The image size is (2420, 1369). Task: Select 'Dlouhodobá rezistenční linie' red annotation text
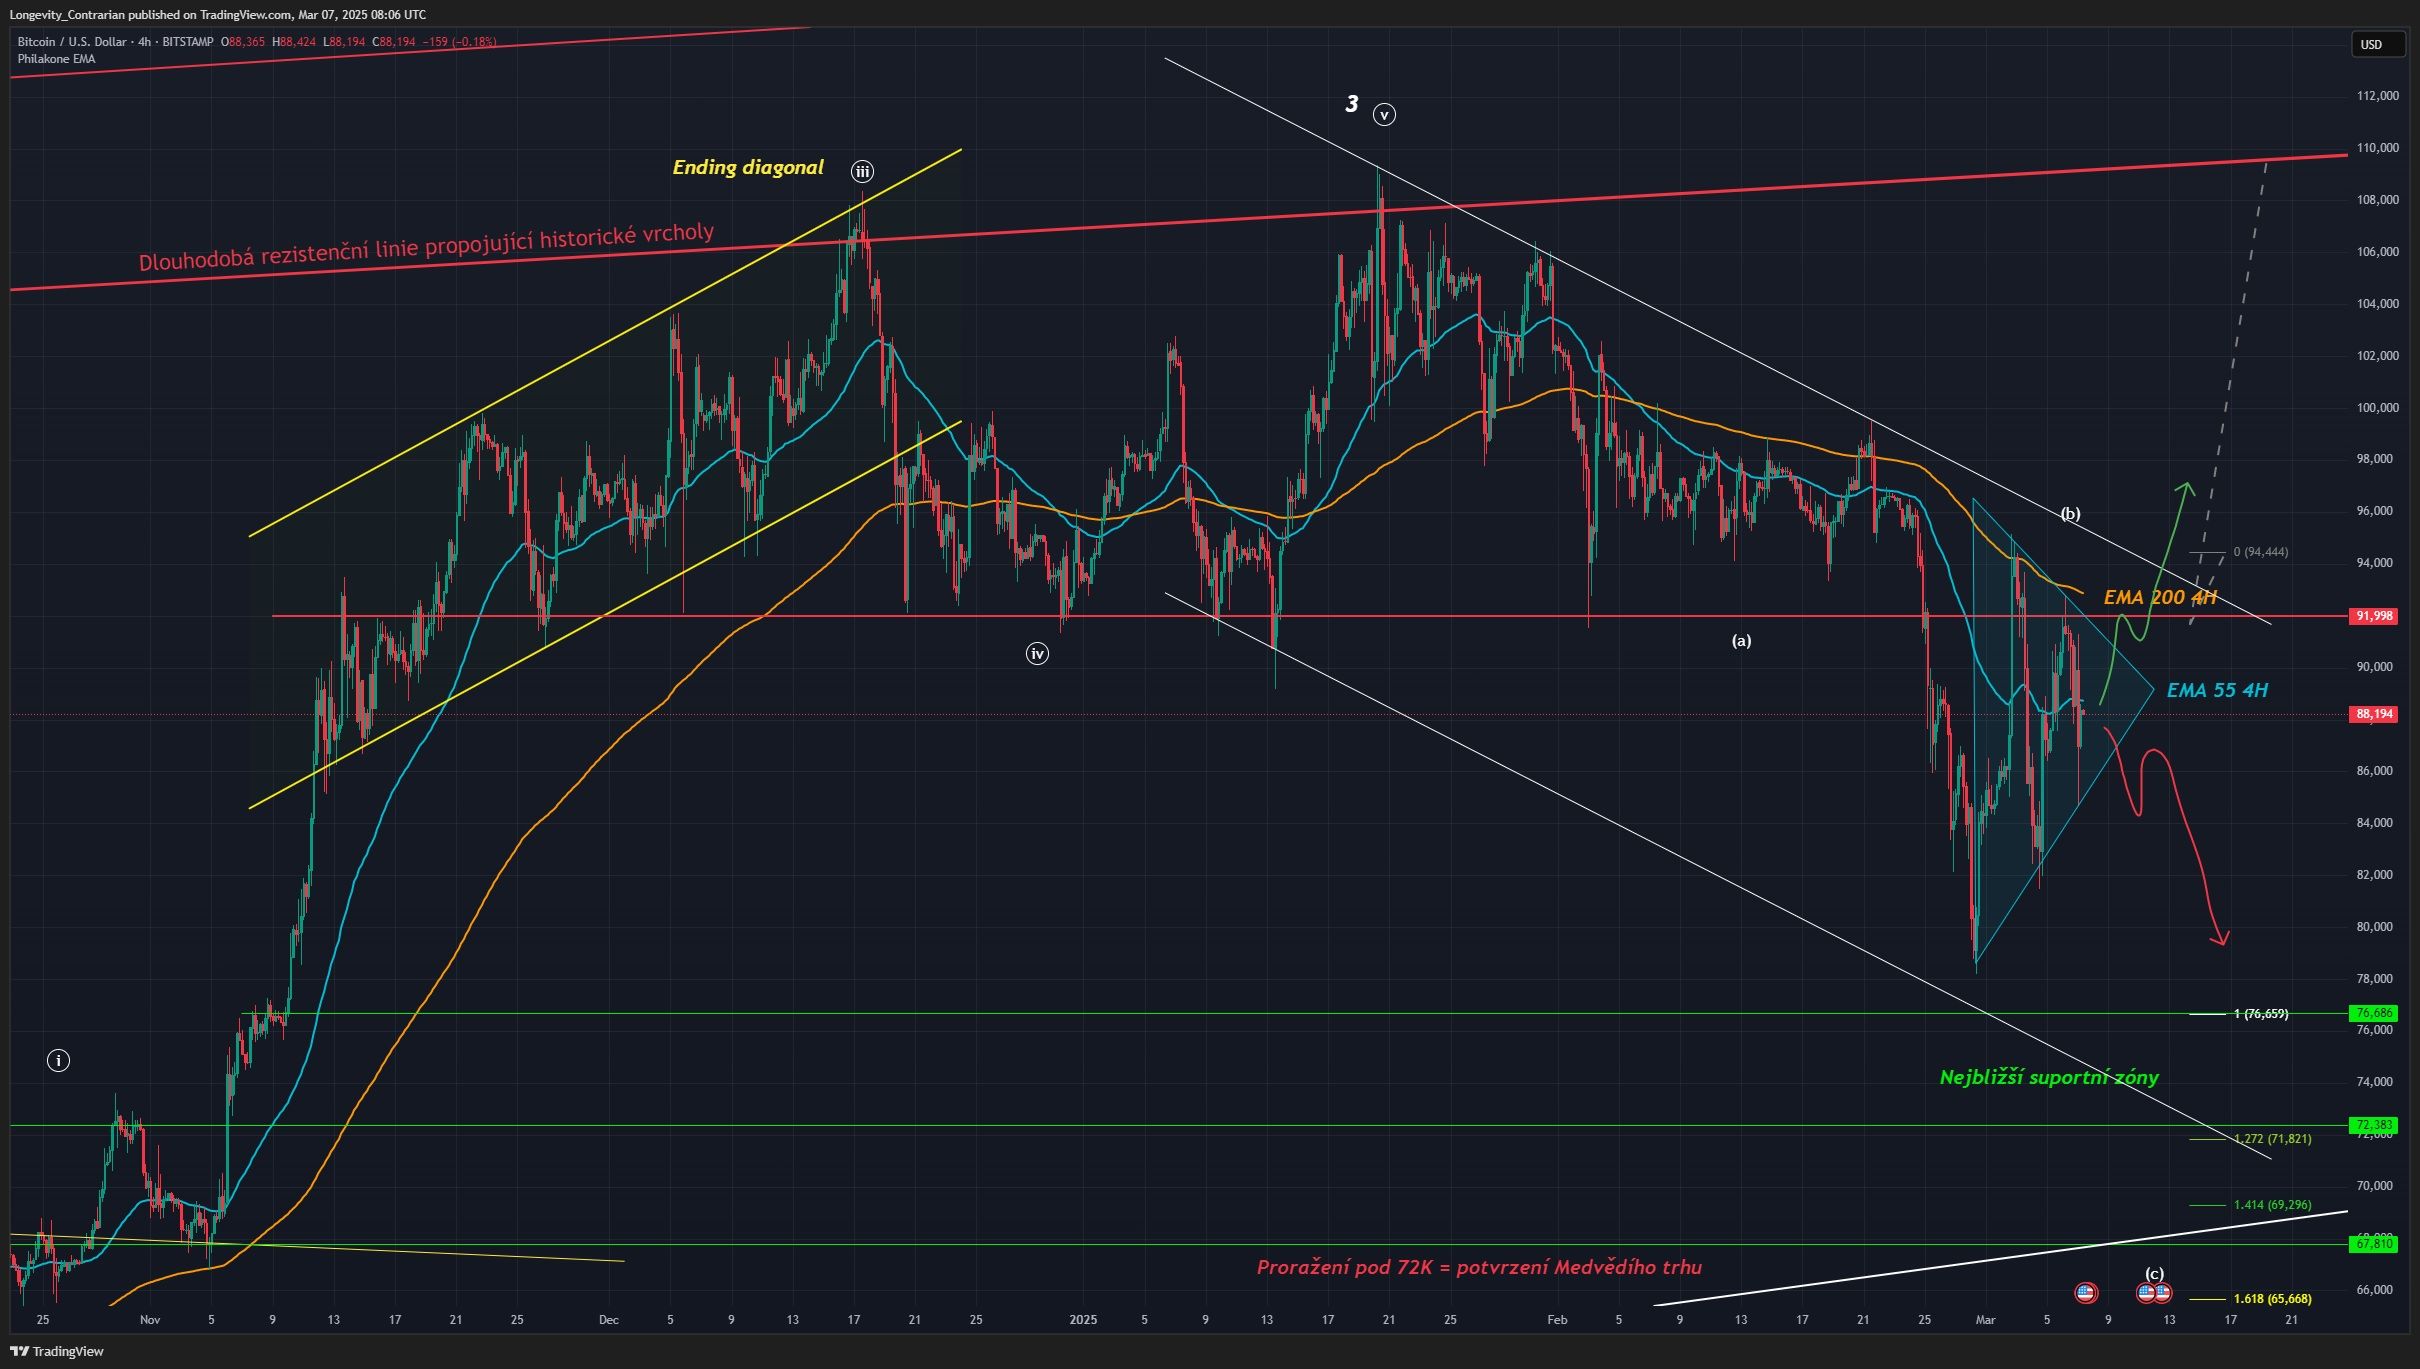[426, 247]
